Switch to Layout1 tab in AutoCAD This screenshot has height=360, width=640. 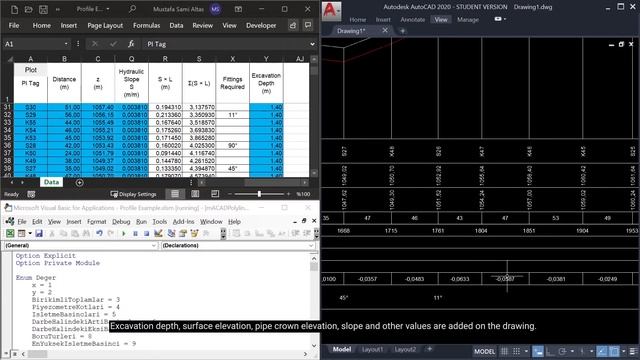[372, 349]
